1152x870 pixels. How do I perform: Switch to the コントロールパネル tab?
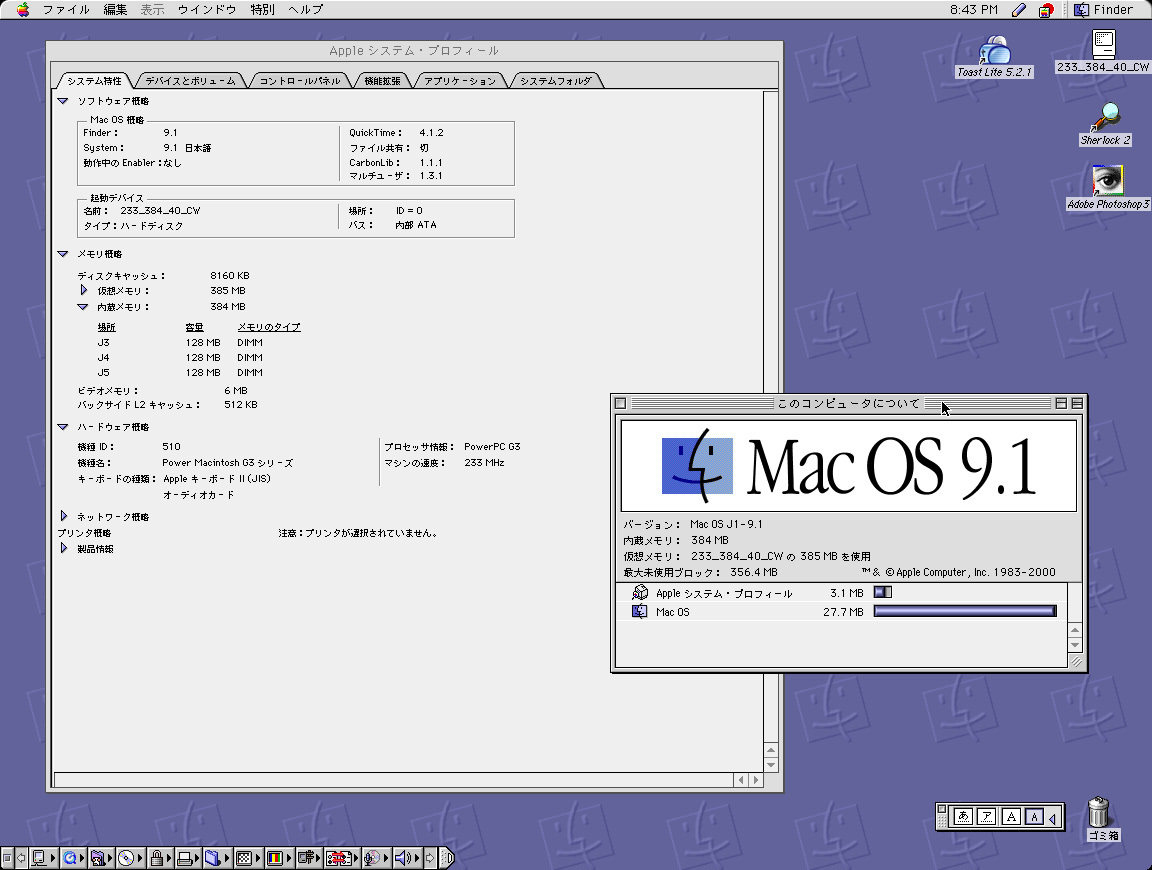[x=300, y=81]
